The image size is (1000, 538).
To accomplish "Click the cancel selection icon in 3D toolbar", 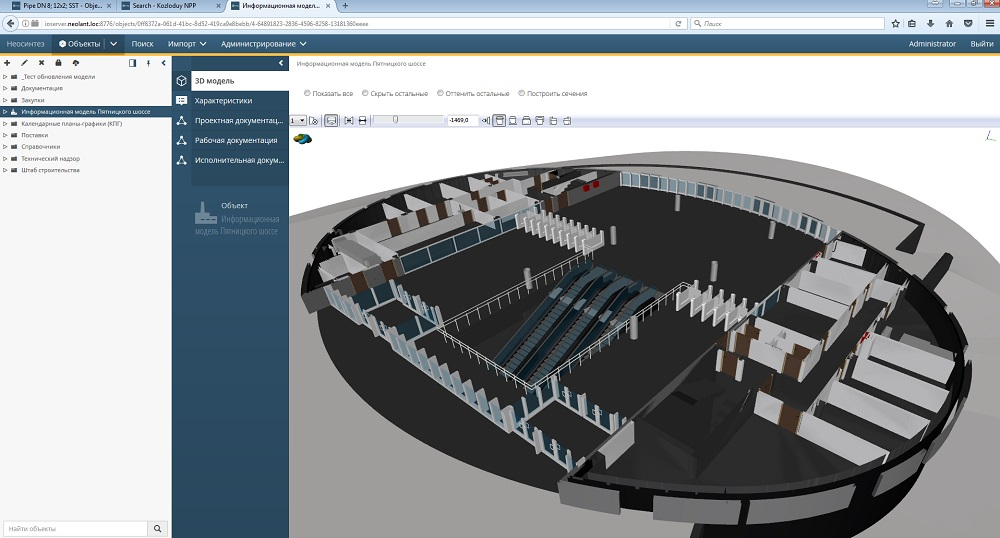I will coord(314,120).
